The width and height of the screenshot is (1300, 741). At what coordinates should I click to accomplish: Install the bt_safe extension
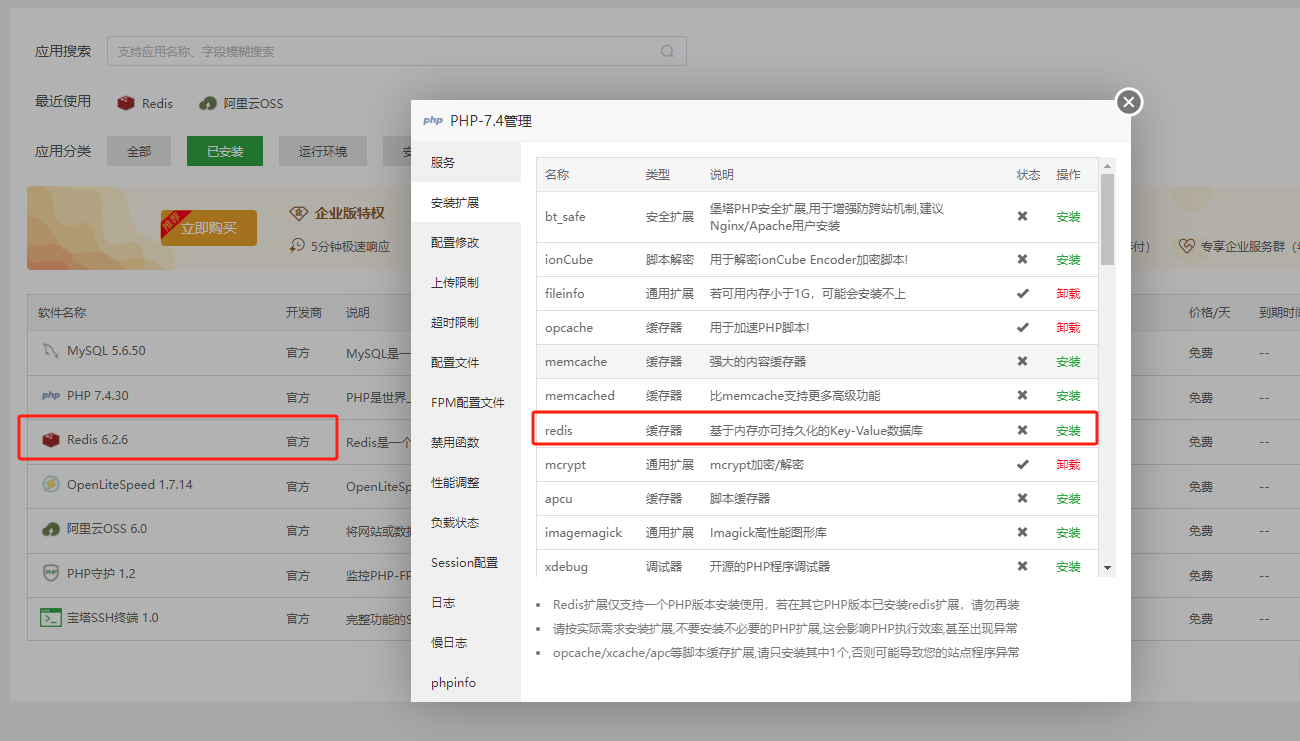[1068, 216]
